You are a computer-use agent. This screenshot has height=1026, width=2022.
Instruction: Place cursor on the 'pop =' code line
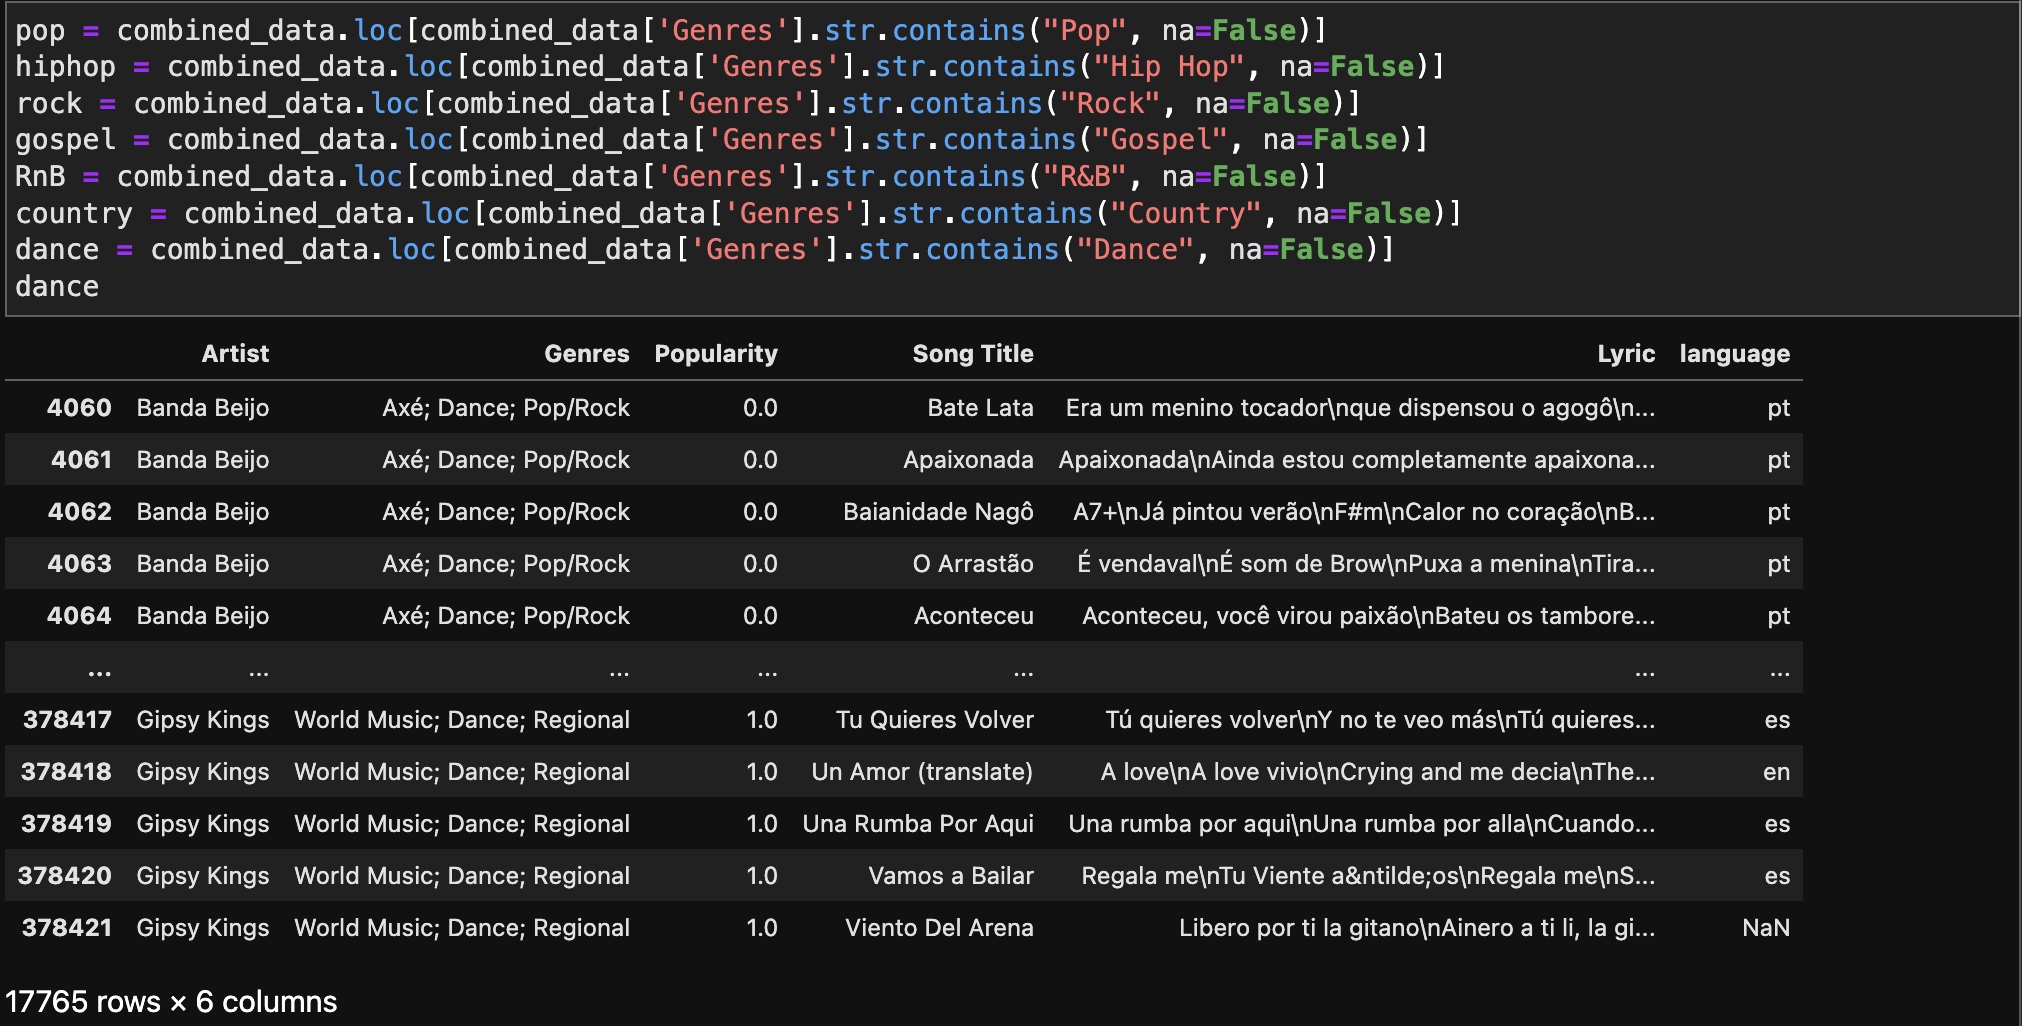671,30
